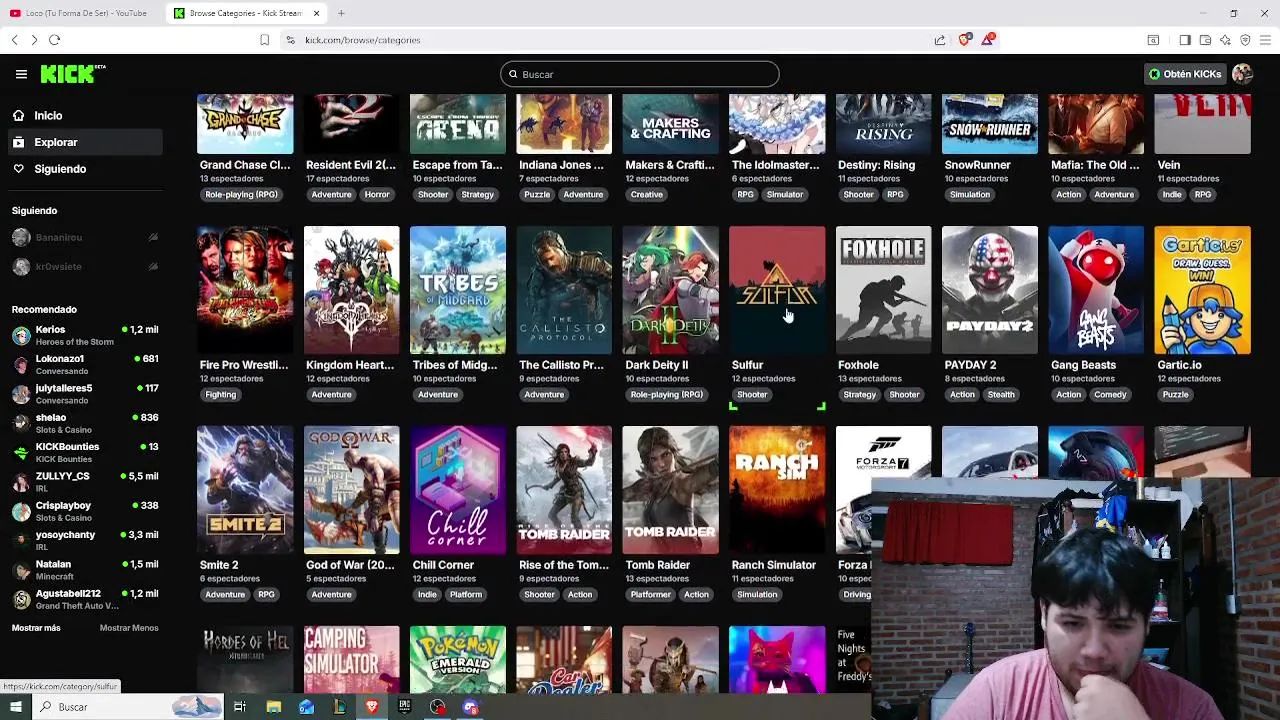Open Natalan recommended channel

(85, 570)
